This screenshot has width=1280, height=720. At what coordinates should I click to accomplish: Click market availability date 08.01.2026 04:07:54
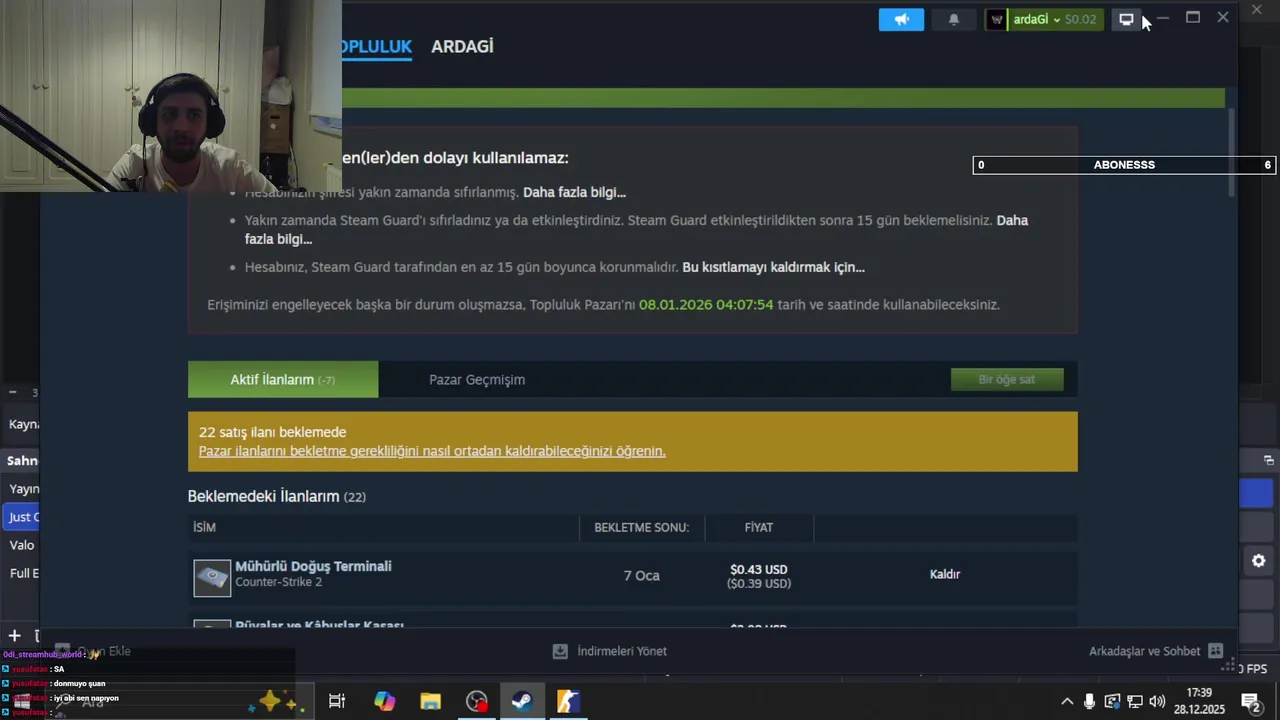click(x=706, y=304)
